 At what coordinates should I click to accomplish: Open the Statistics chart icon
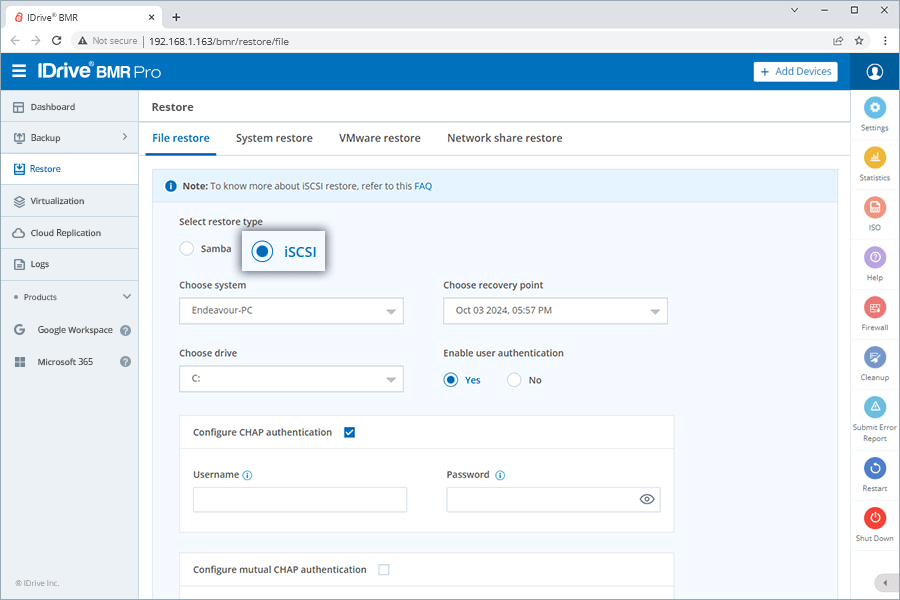click(x=874, y=158)
